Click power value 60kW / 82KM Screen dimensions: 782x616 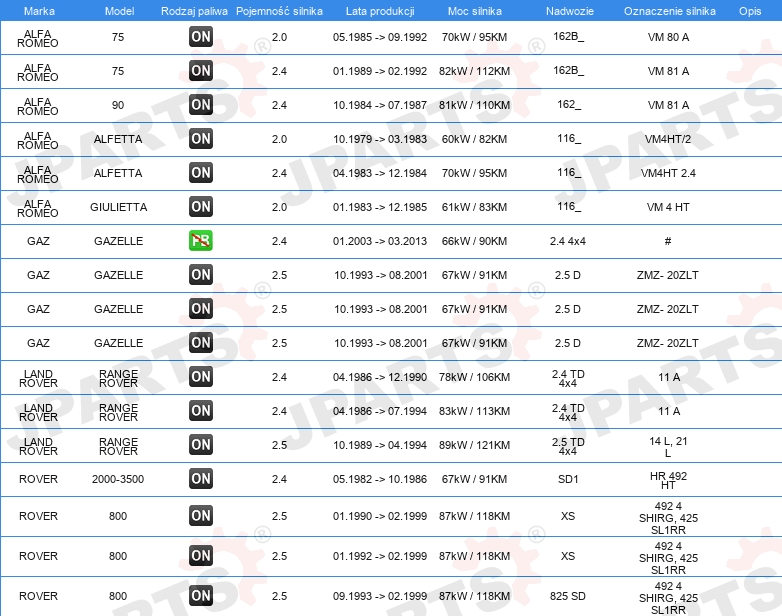pos(474,139)
